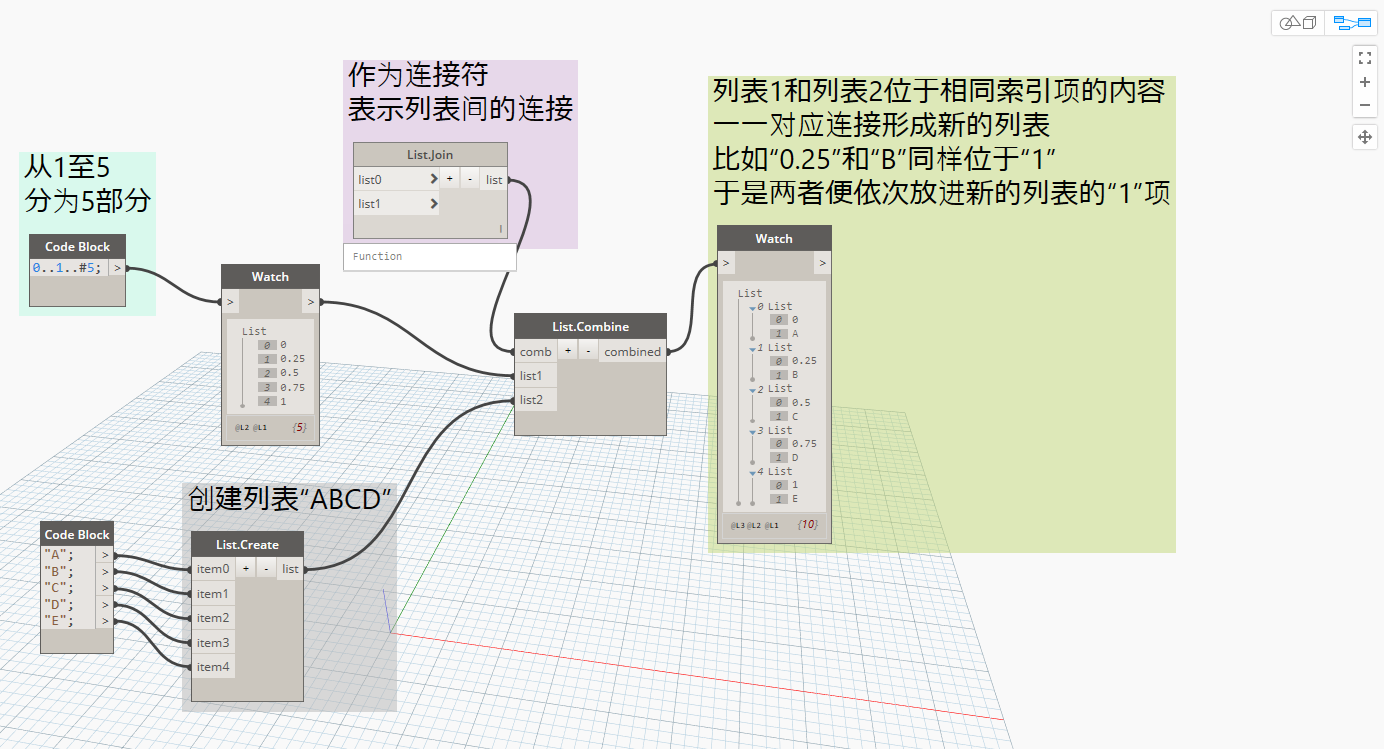Add an input port on List.Combine
Screen dimensions: 1384x749
click(568, 352)
